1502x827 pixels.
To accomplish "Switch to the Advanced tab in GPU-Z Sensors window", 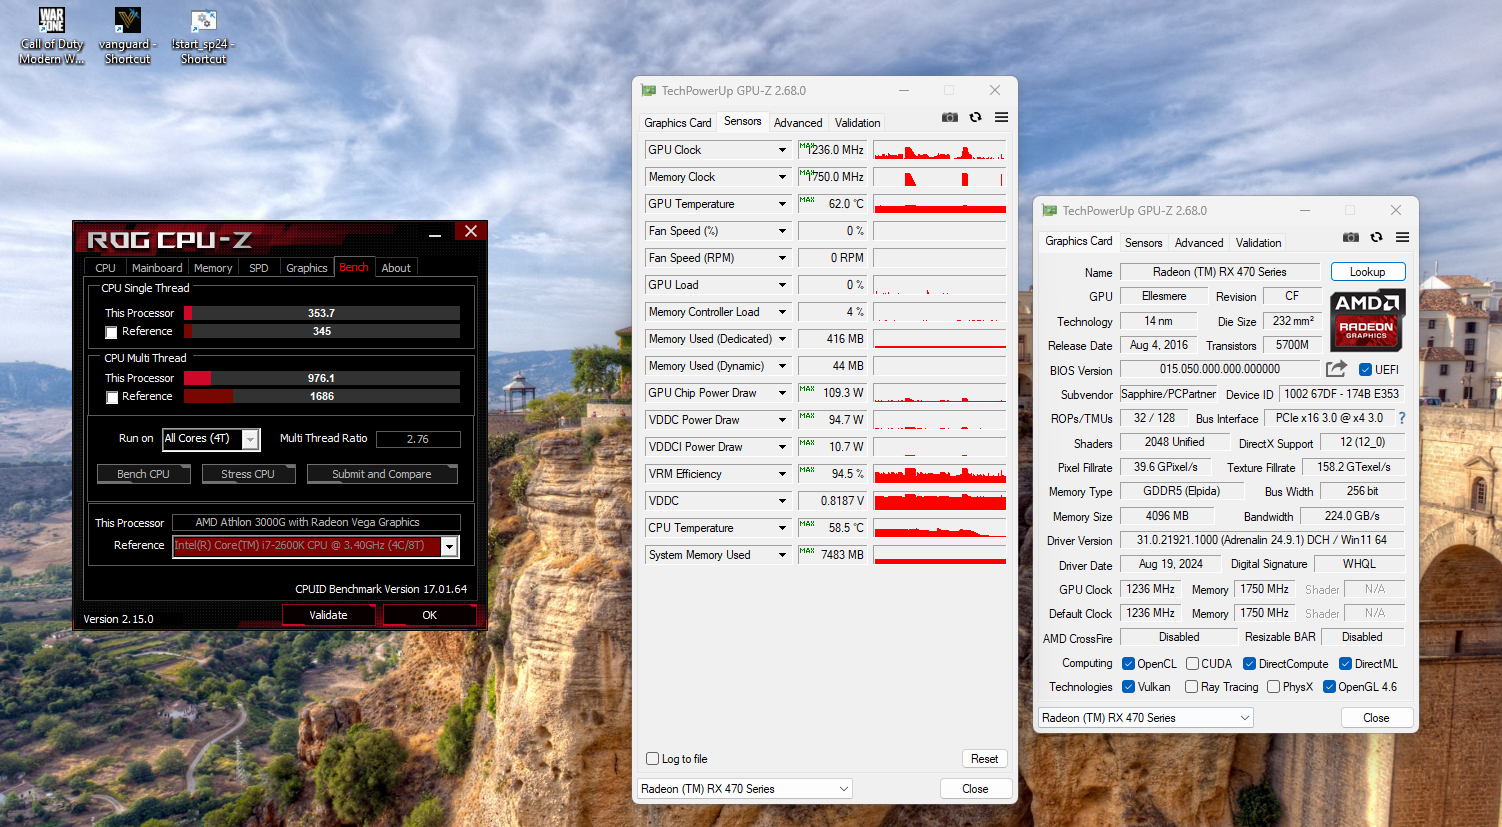I will click(798, 123).
